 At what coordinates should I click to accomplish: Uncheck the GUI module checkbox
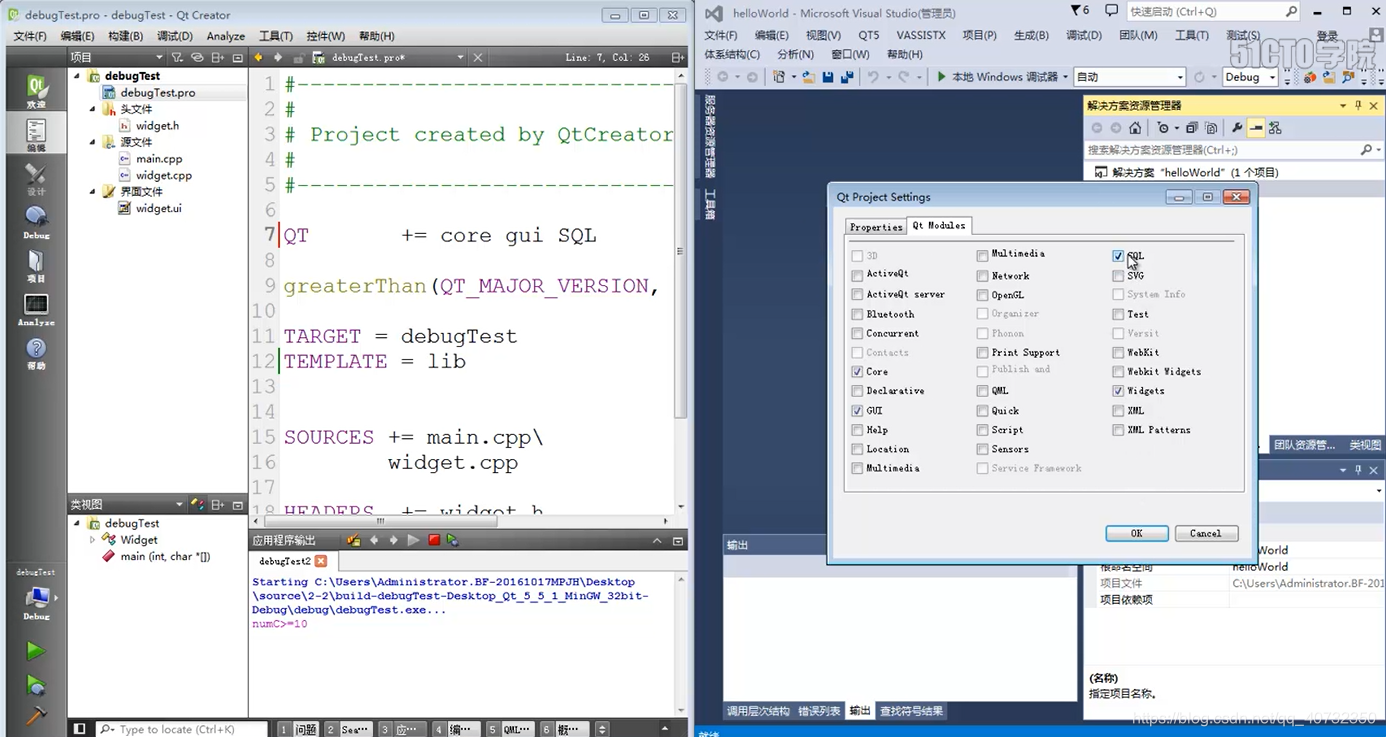click(x=857, y=411)
